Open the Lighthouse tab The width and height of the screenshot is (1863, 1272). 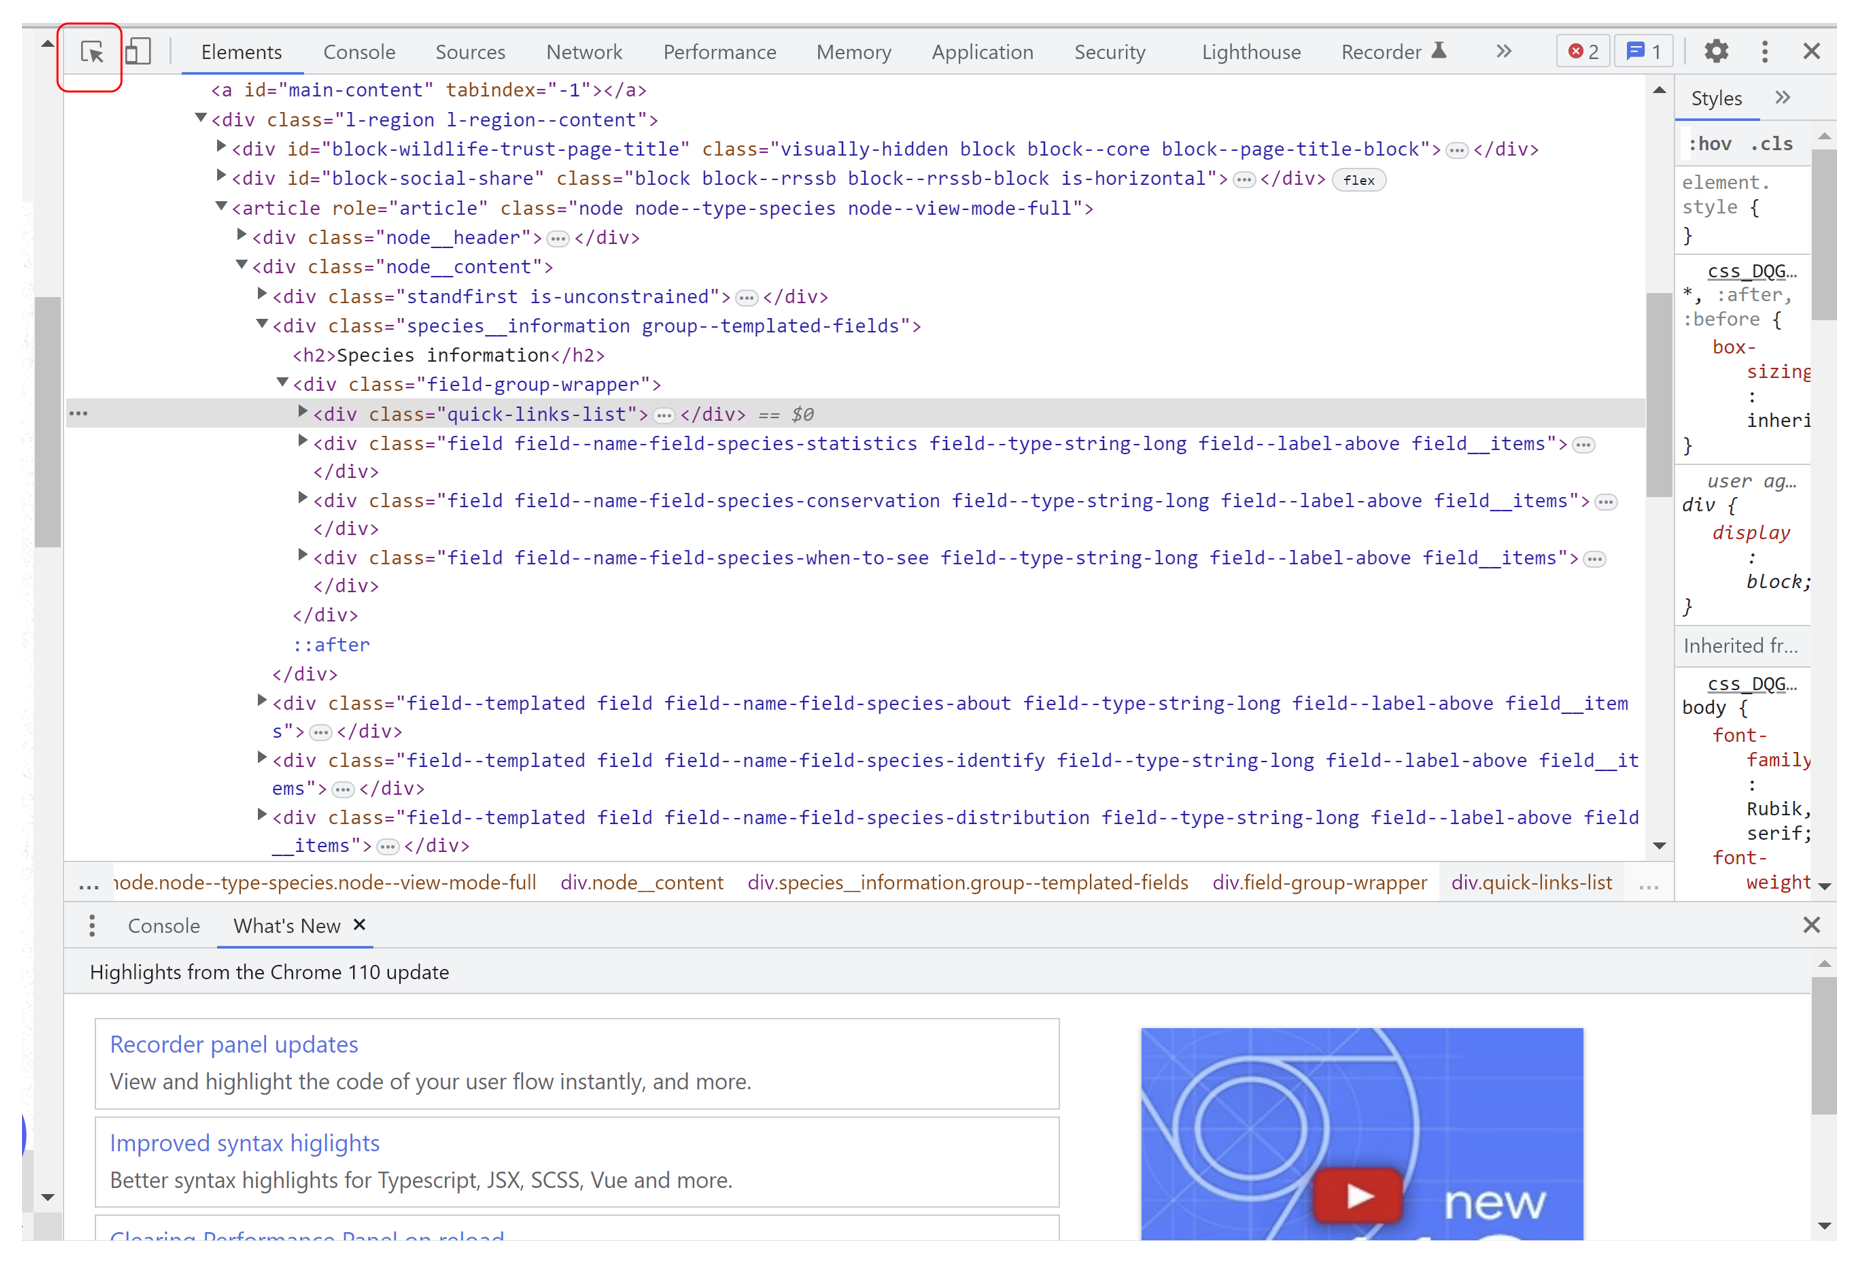click(1251, 52)
